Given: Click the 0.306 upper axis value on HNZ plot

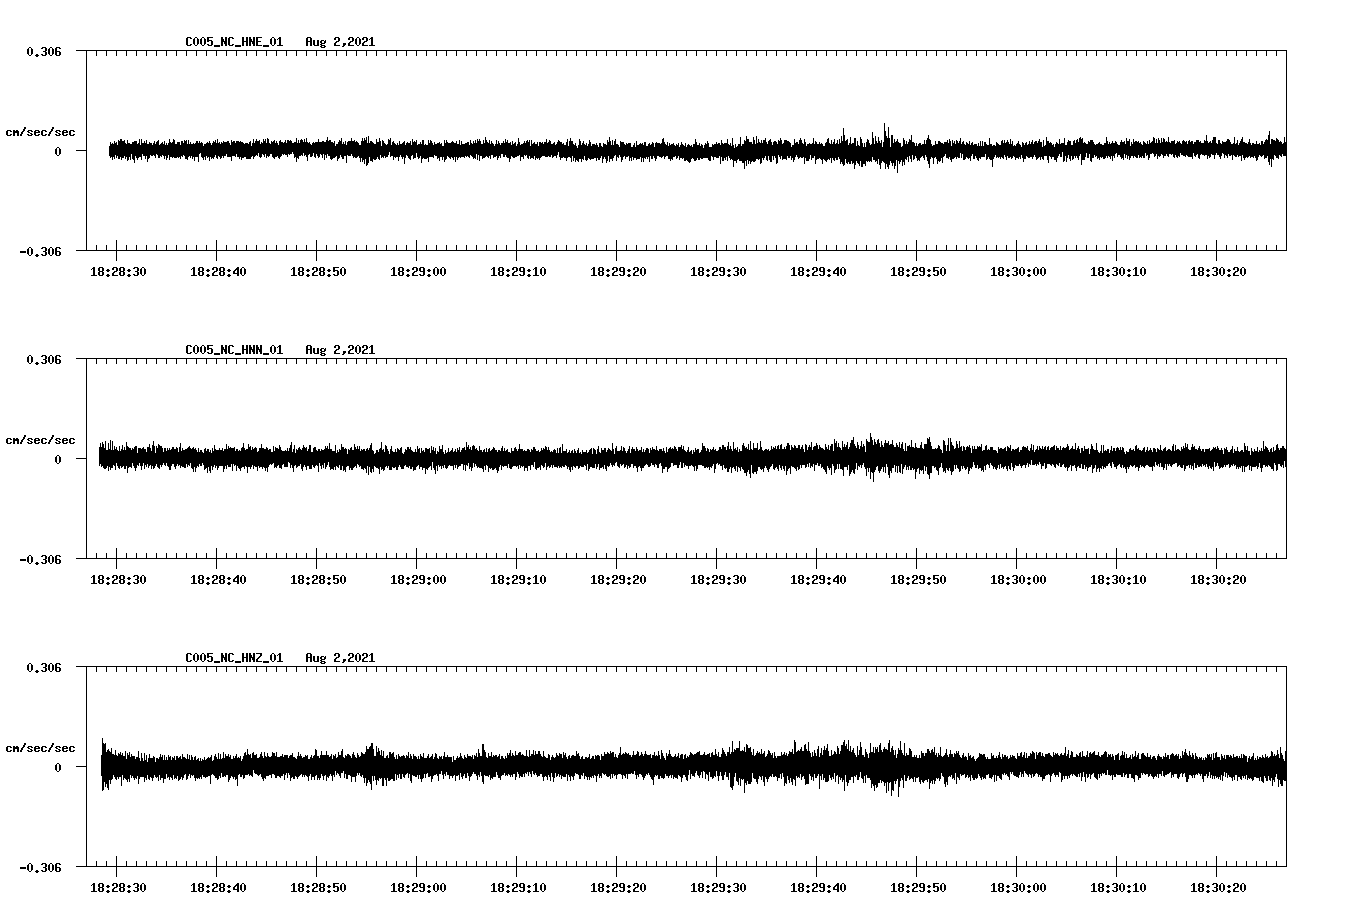Looking at the screenshot, I should (x=44, y=667).
